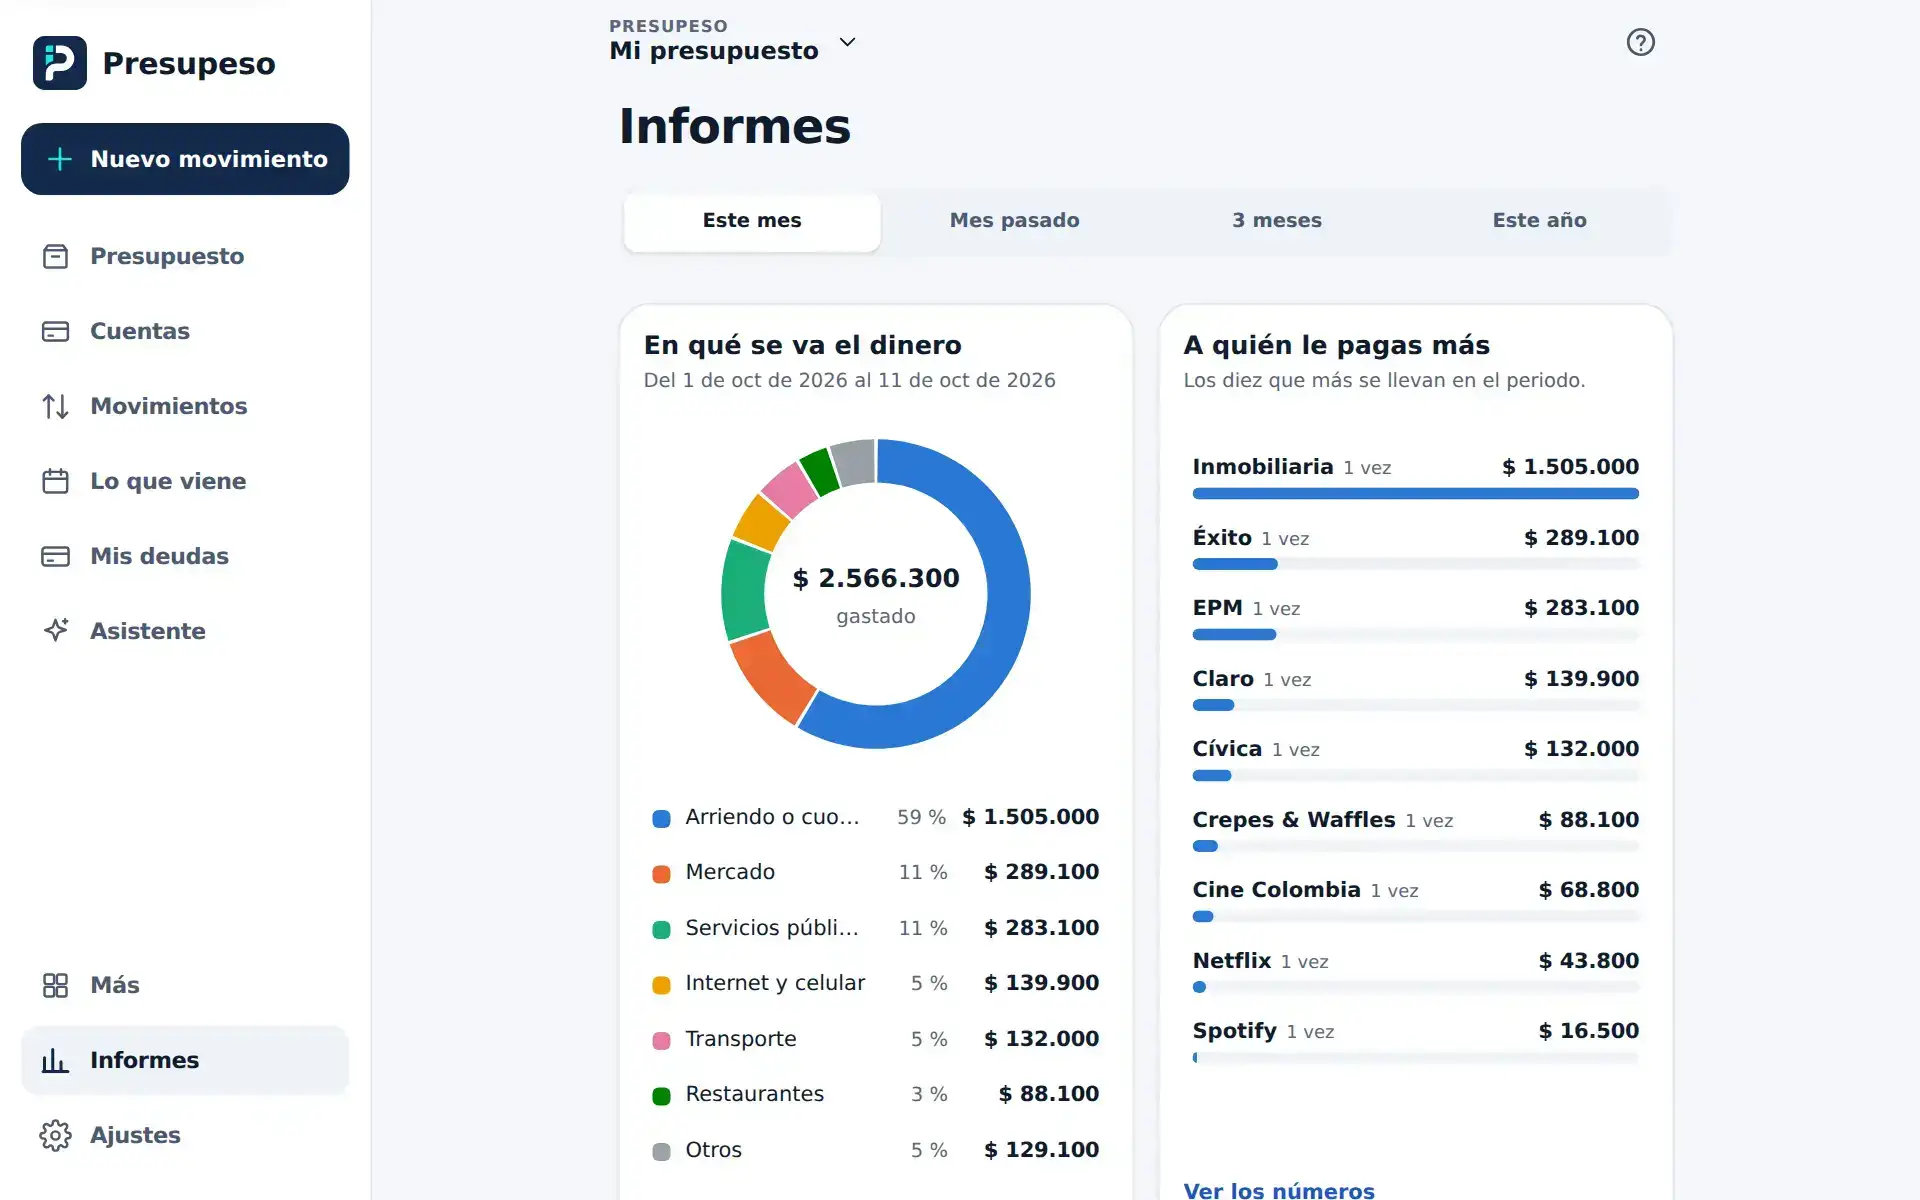Screen dimensions: 1920x1200
Task: Click the Mi presupuesto title text
Action: click(x=714, y=51)
